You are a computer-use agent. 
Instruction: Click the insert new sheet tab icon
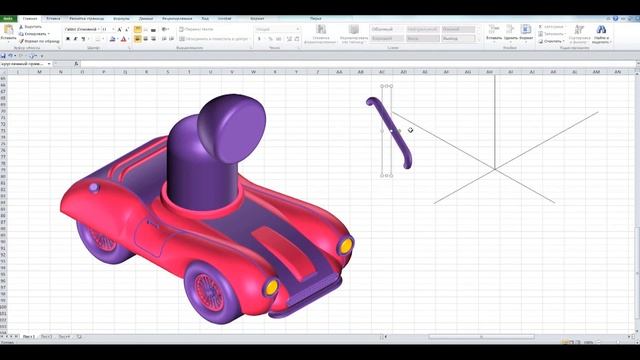point(79,337)
